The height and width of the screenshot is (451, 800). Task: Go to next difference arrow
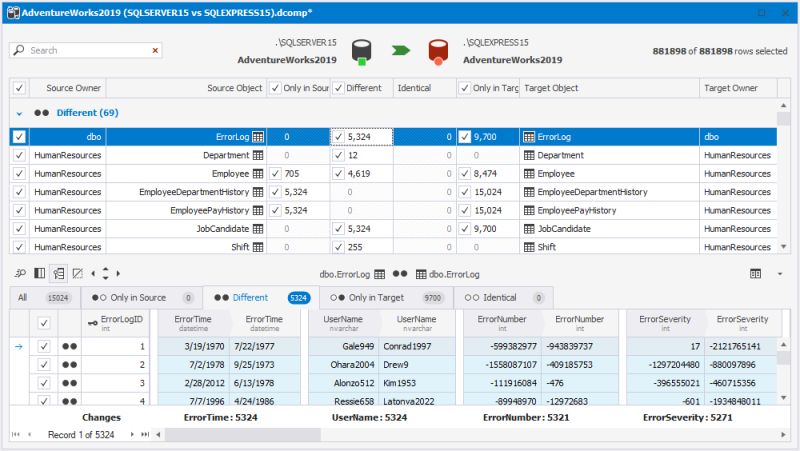click(118, 273)
